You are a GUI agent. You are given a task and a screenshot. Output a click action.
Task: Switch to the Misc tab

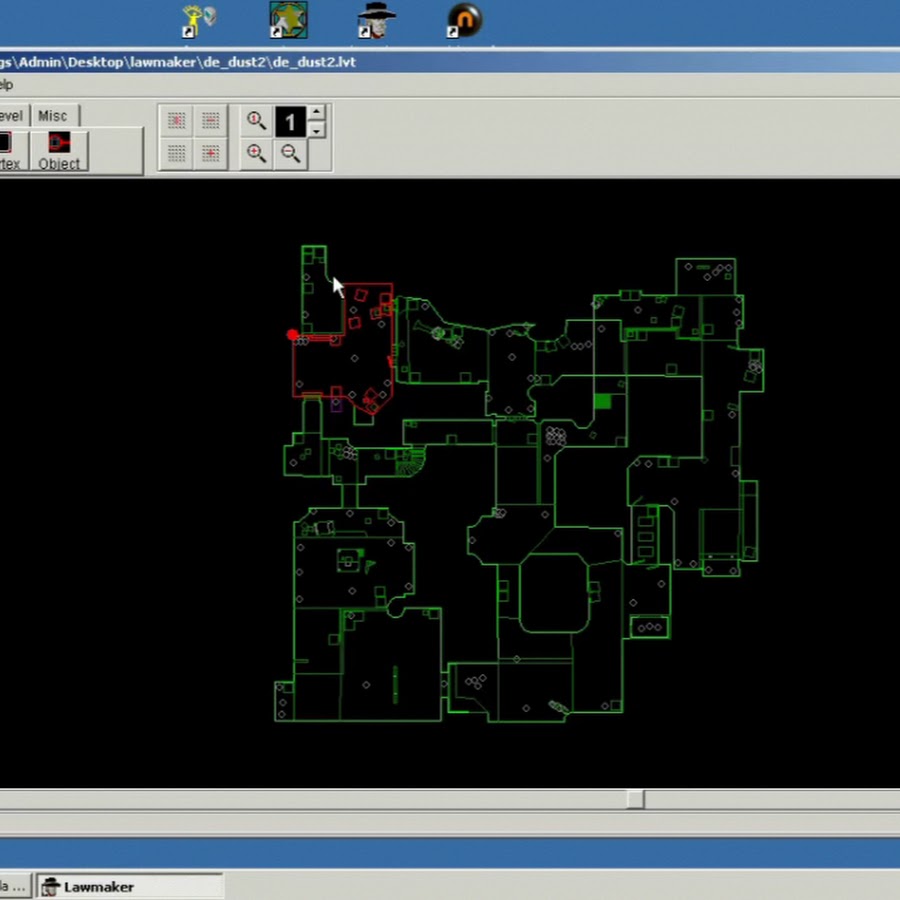coord(54,116)
